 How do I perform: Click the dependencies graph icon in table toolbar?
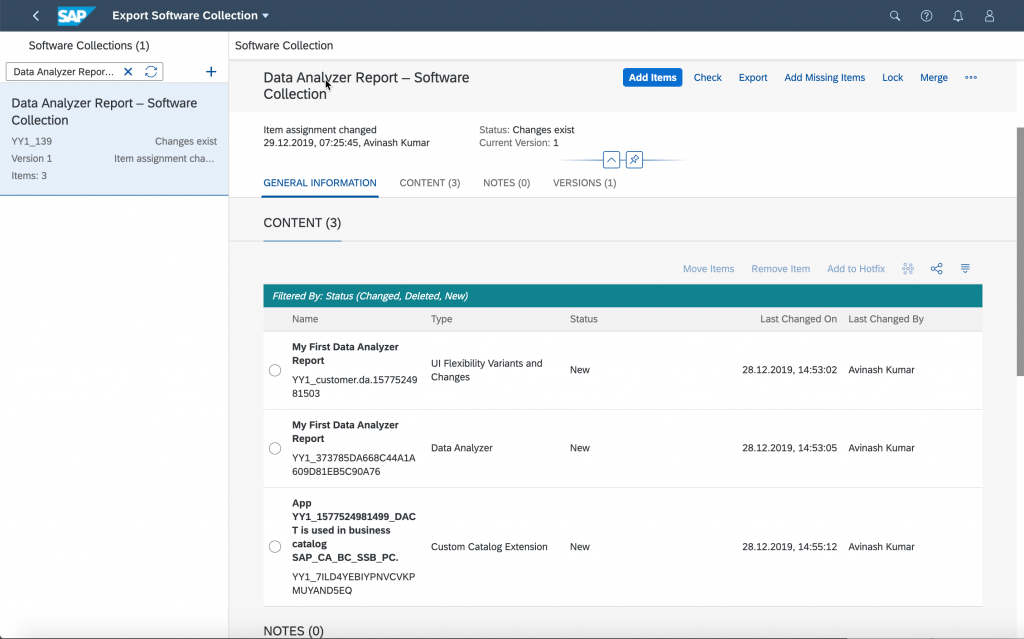908,269
